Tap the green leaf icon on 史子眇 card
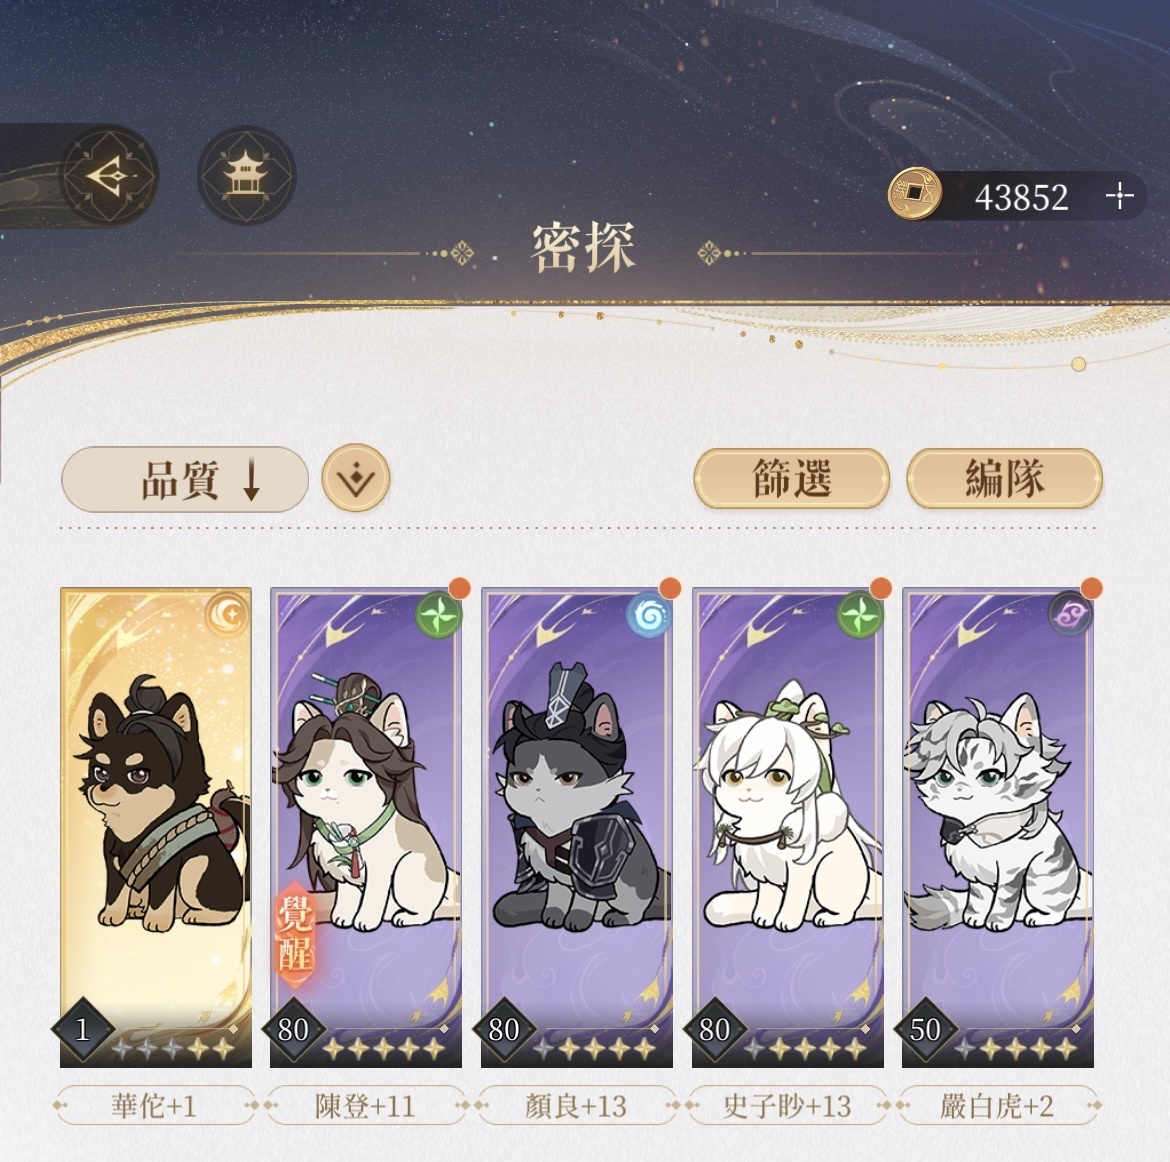Viewport: 1170px width, 1162px height. click(x=860, y=616)
